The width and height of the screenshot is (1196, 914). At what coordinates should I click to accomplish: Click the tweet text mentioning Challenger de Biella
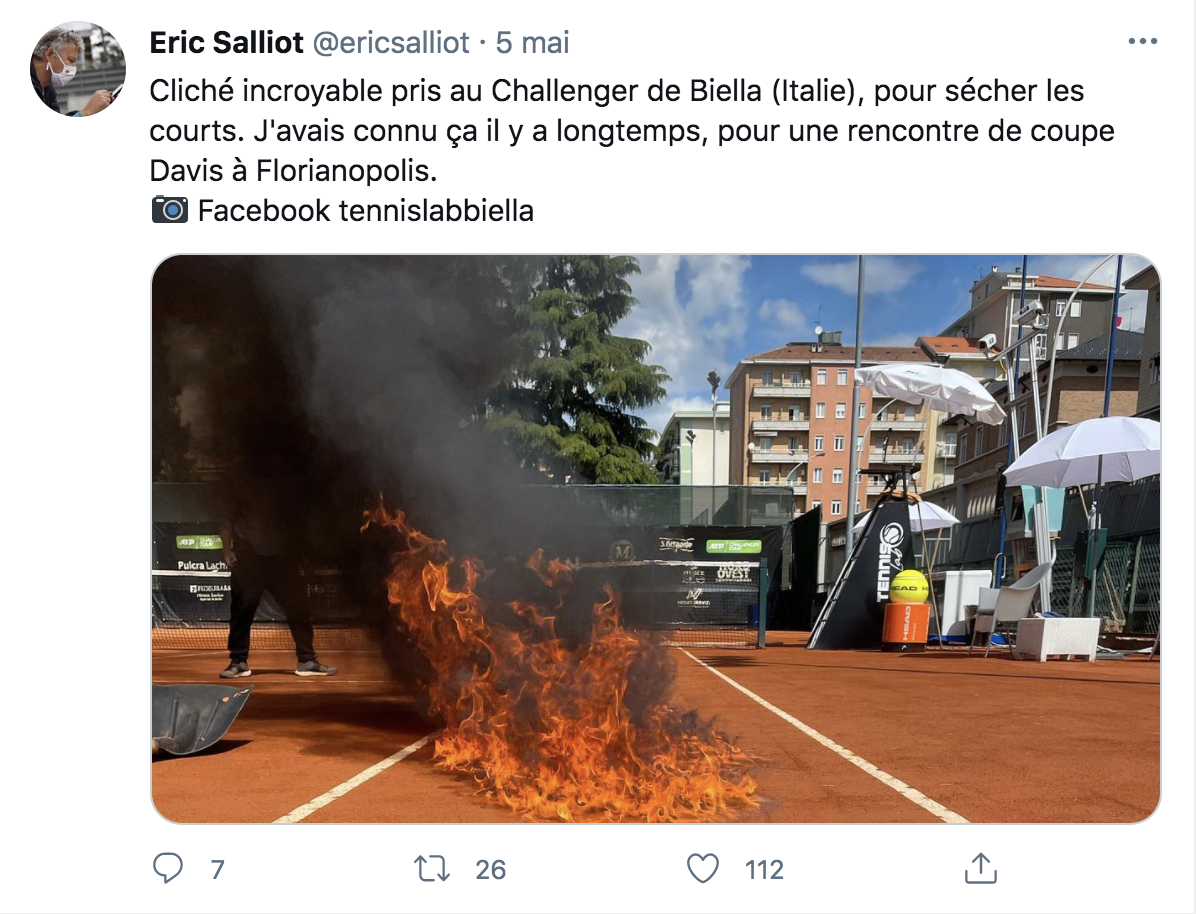pos(616,91)
